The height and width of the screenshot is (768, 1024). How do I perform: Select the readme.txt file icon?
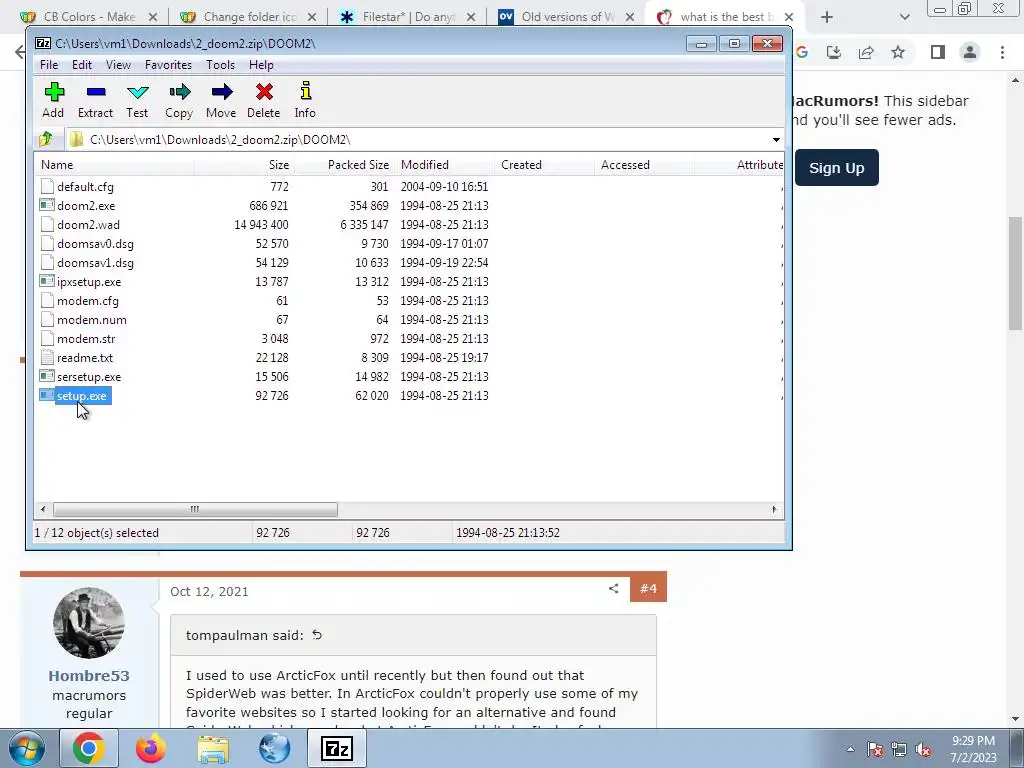coord(46,358)
